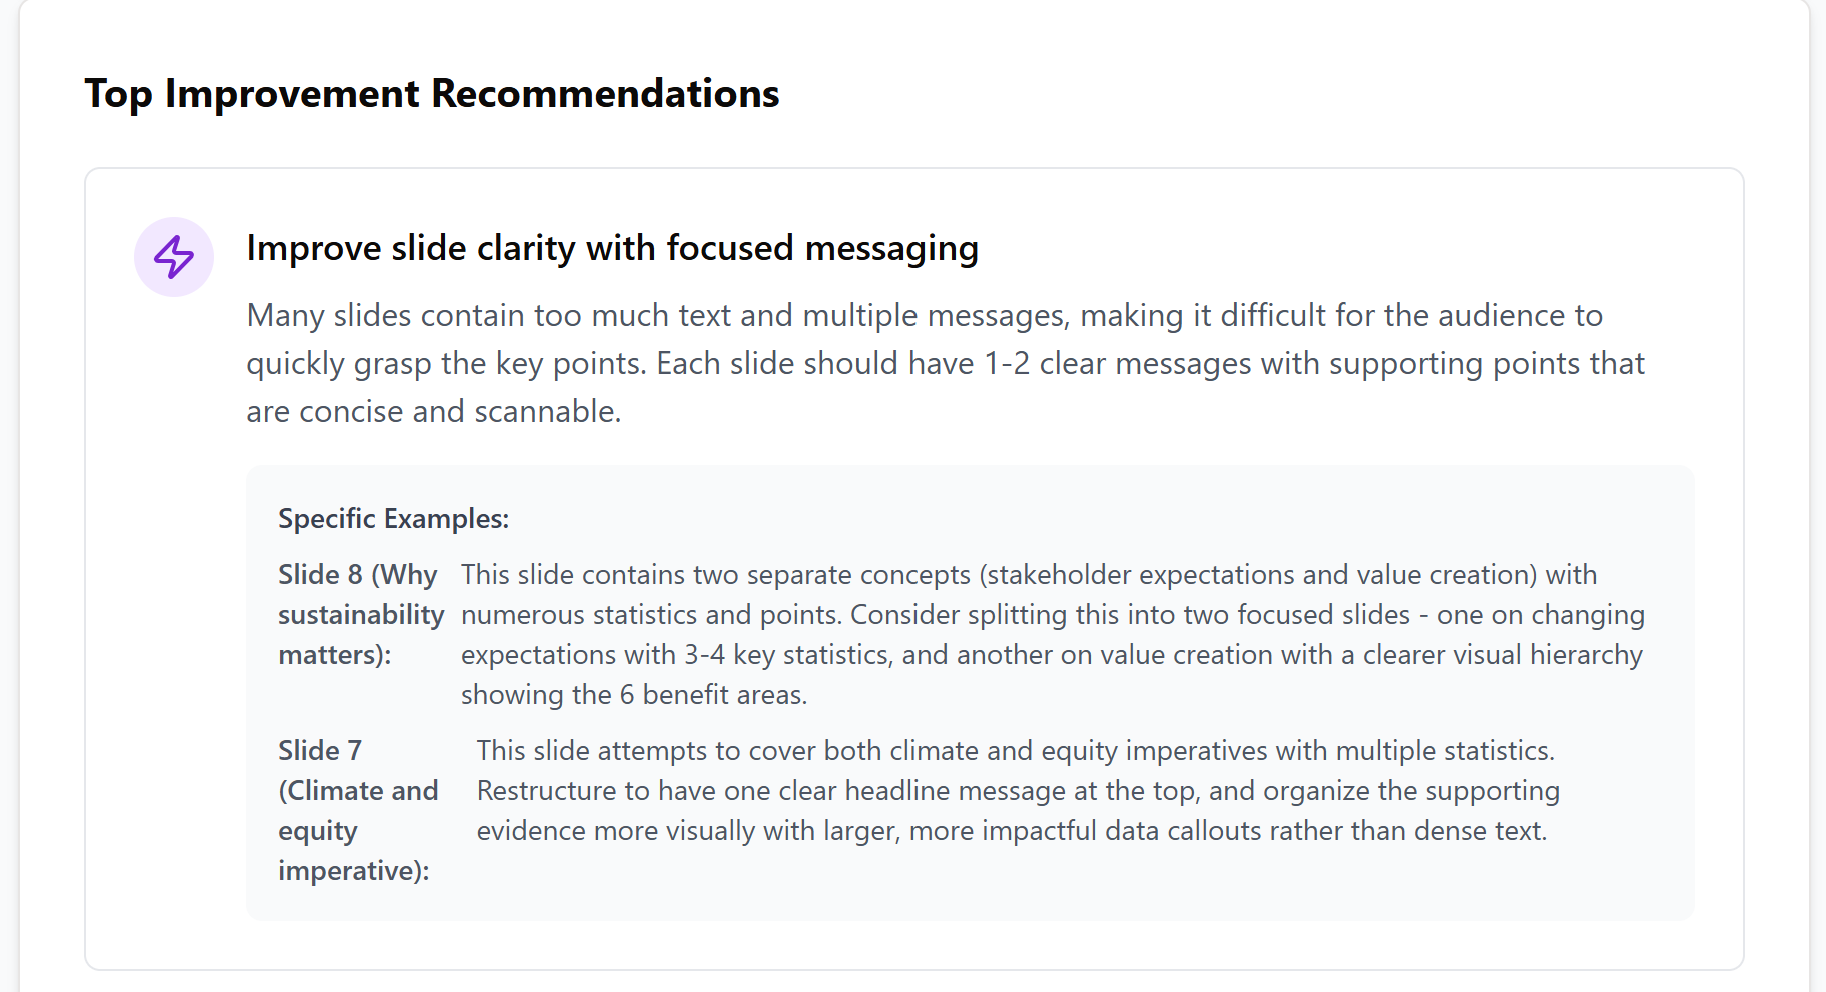Viewport: 1826px width, 992px height.
Task: Click the word 'sustainability' in the Slide 8 label
Action: [361, 614]
